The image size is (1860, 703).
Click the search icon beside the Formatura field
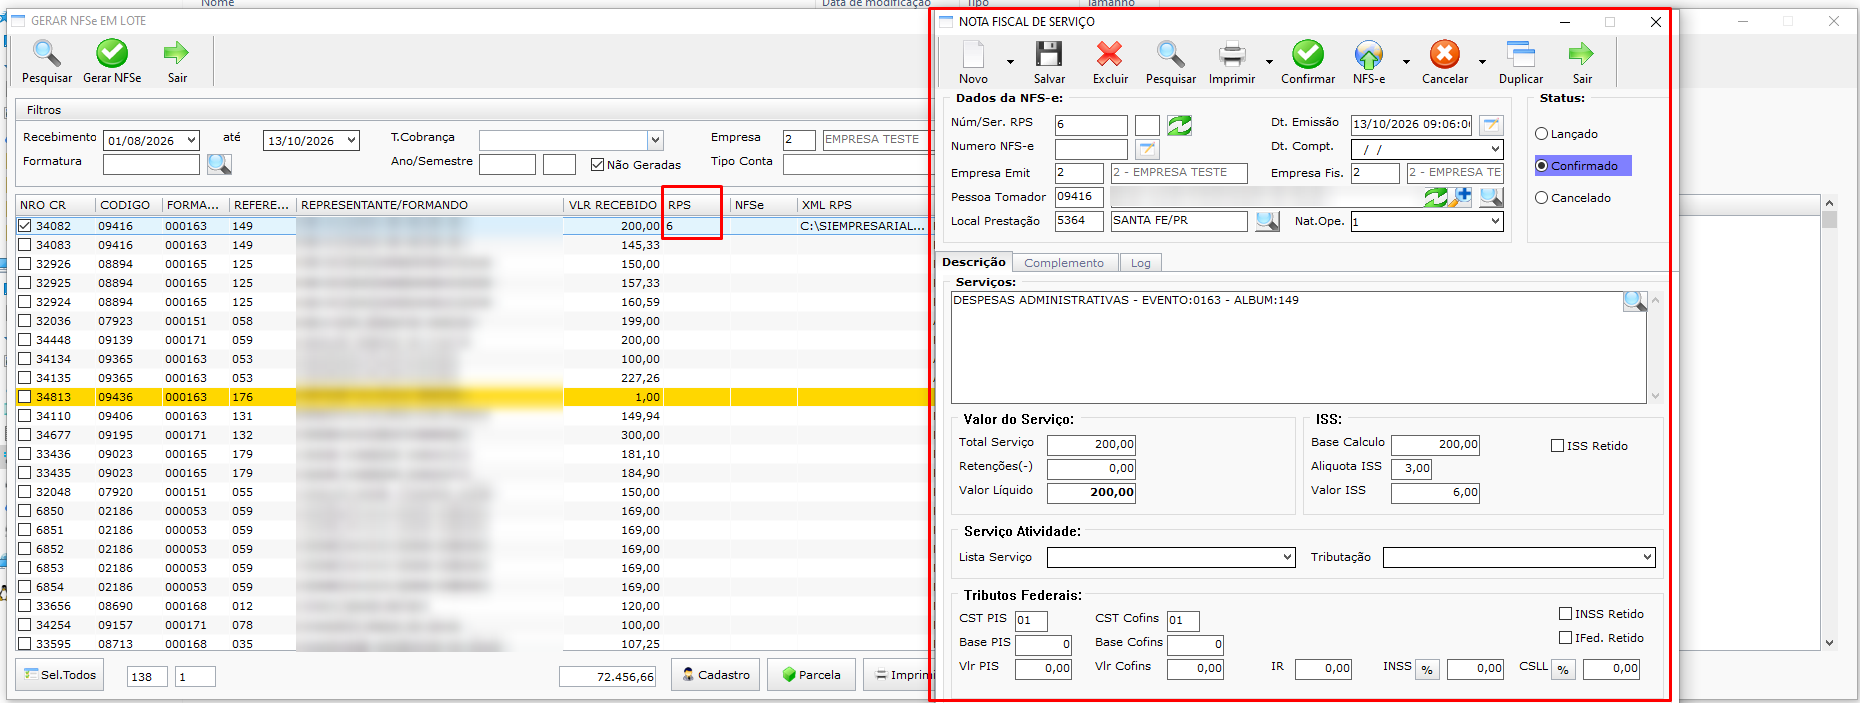(219, 163)
